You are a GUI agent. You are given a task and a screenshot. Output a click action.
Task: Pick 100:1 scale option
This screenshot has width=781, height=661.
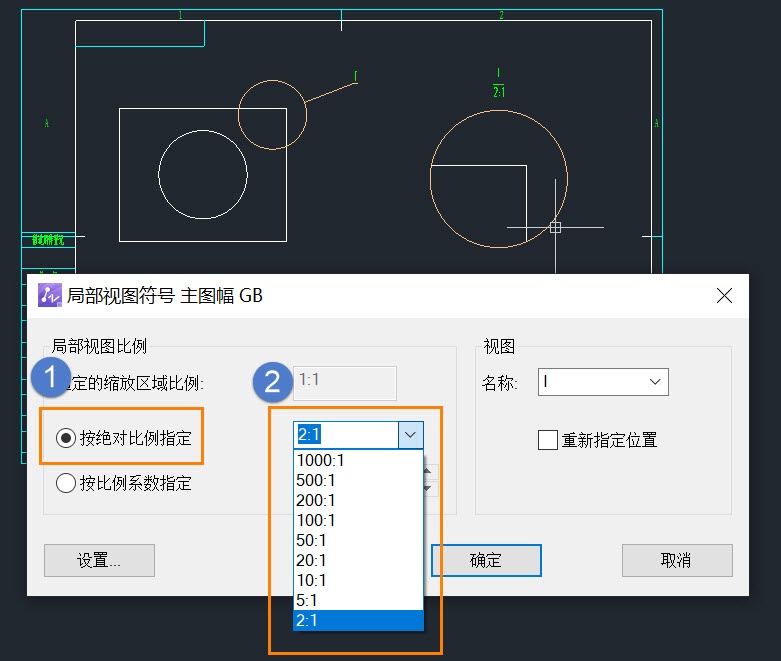coord(358,520)
